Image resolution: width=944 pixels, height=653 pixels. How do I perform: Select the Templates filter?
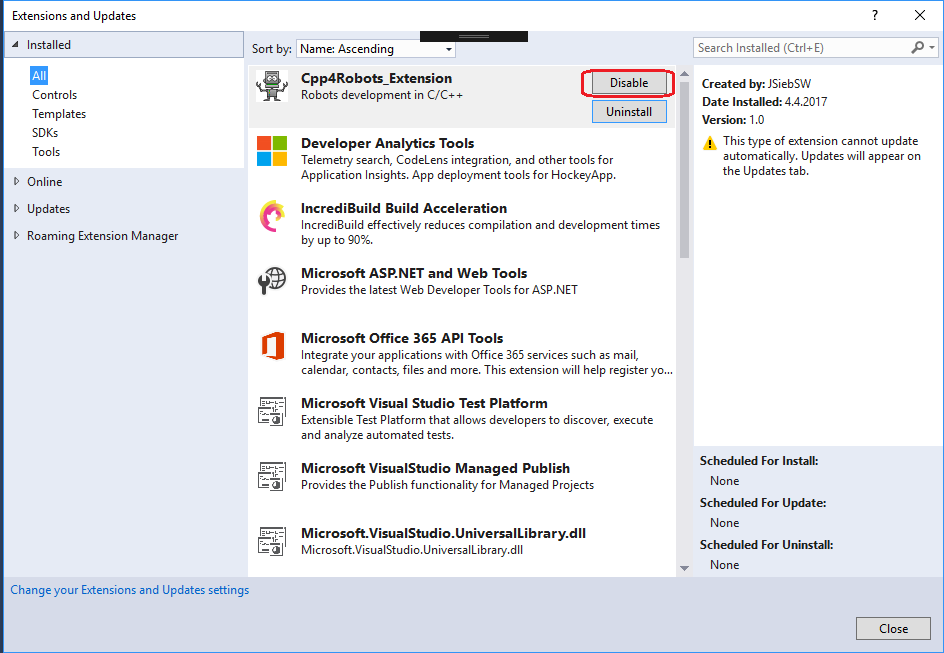click(59, 114)
